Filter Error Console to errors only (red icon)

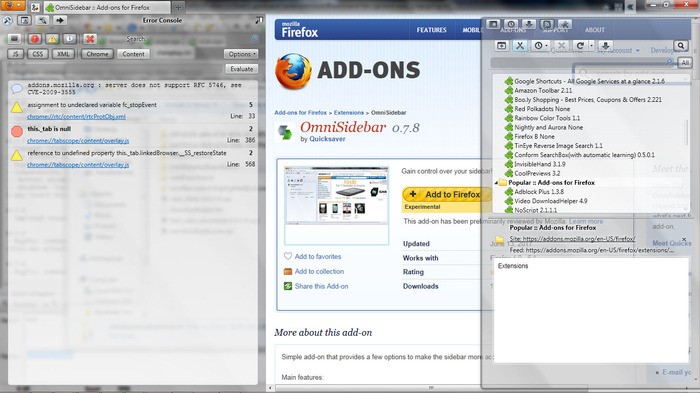[34, 39]
